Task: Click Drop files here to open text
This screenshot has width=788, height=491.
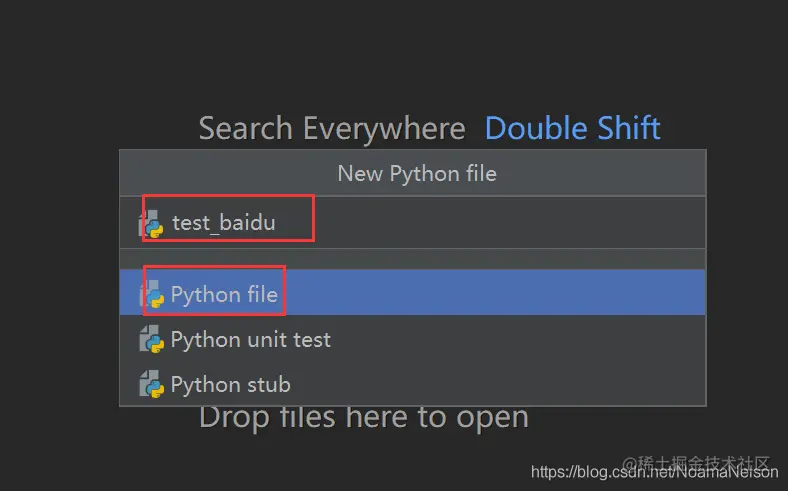Action: (363, 416)
